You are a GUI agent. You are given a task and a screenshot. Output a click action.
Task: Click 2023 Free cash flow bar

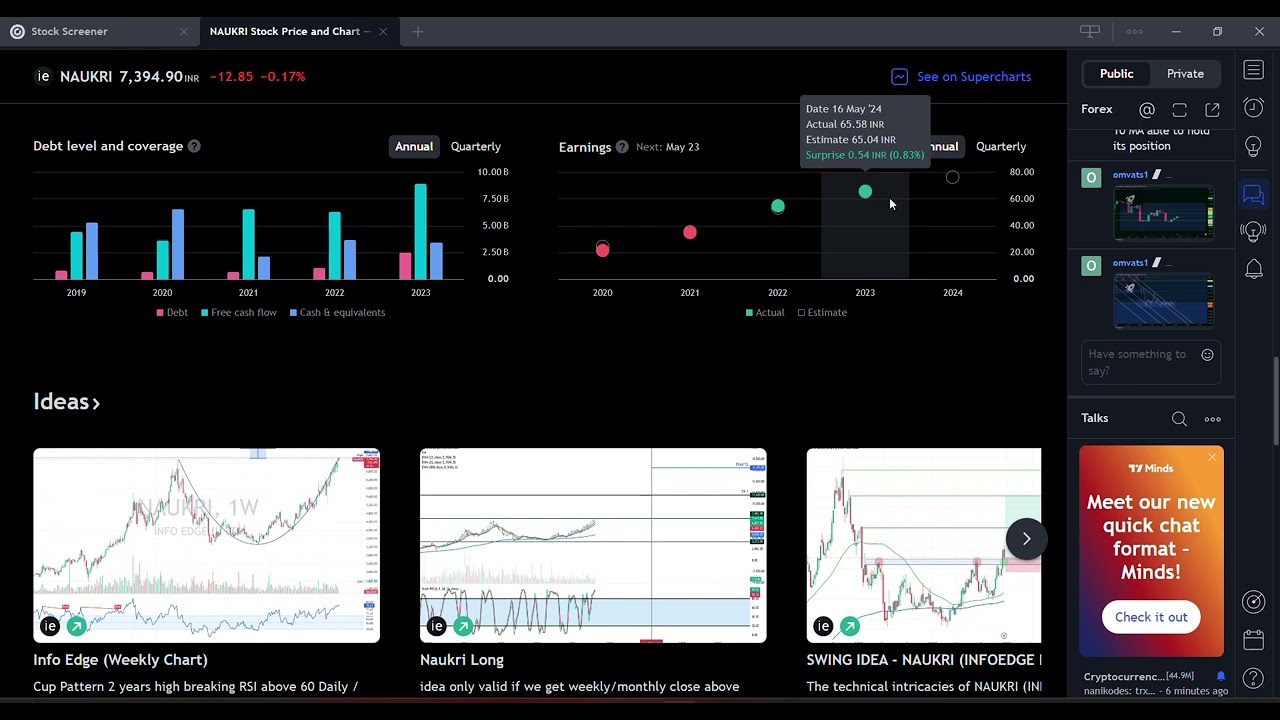click(x=421, y=231)
